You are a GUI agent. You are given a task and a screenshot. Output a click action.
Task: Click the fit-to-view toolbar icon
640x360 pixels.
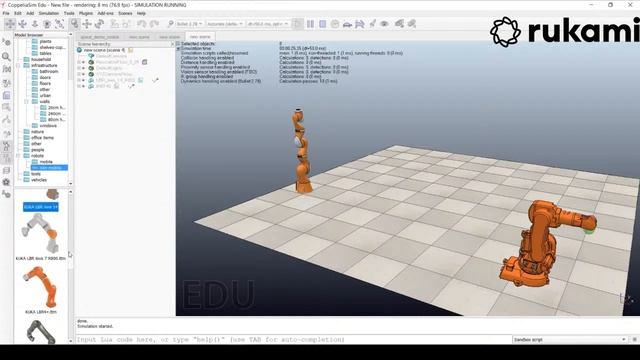pos(60,24)
